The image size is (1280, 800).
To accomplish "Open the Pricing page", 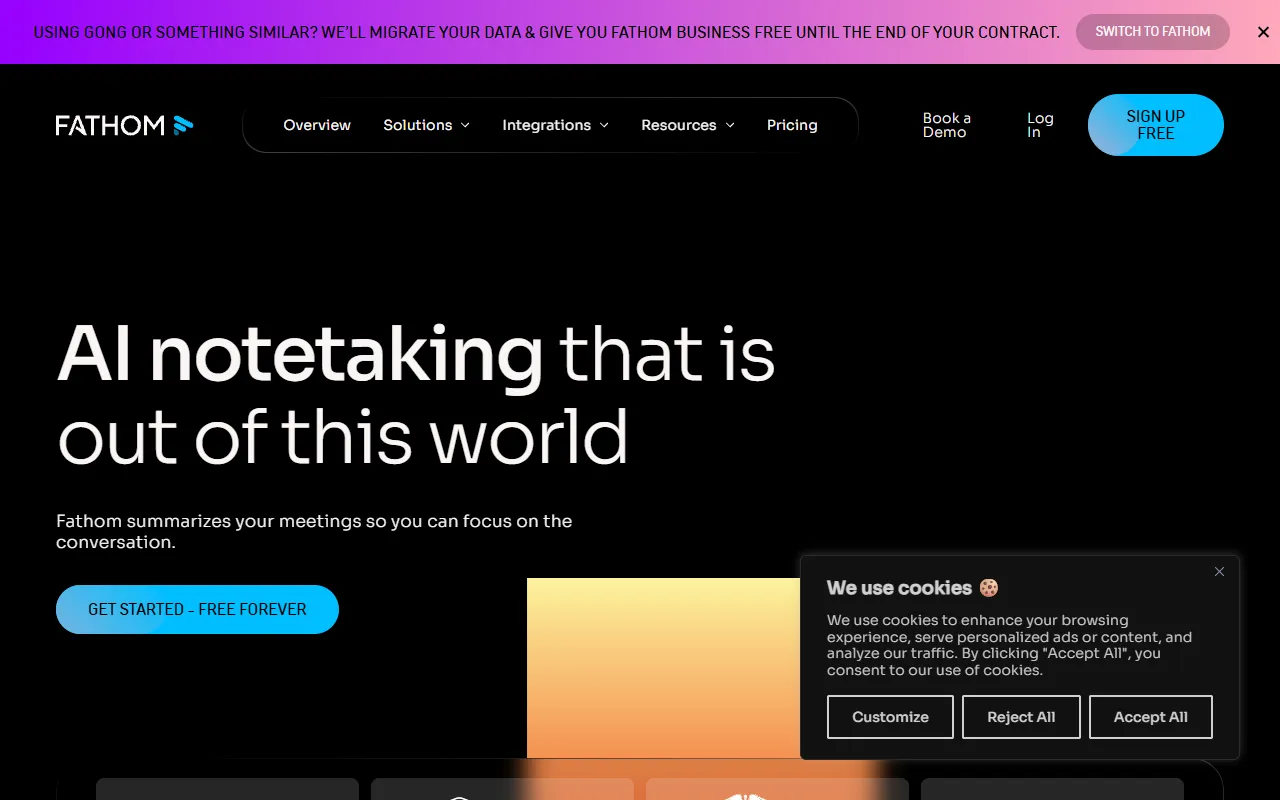I will click(792, 125).
